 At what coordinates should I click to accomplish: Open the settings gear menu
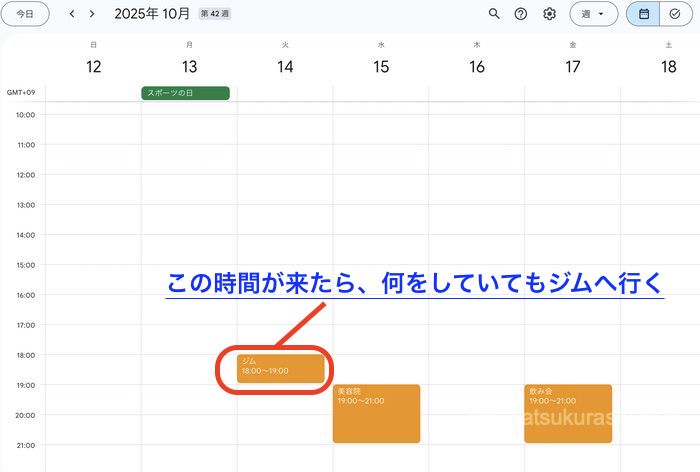(x=549, y=14)
